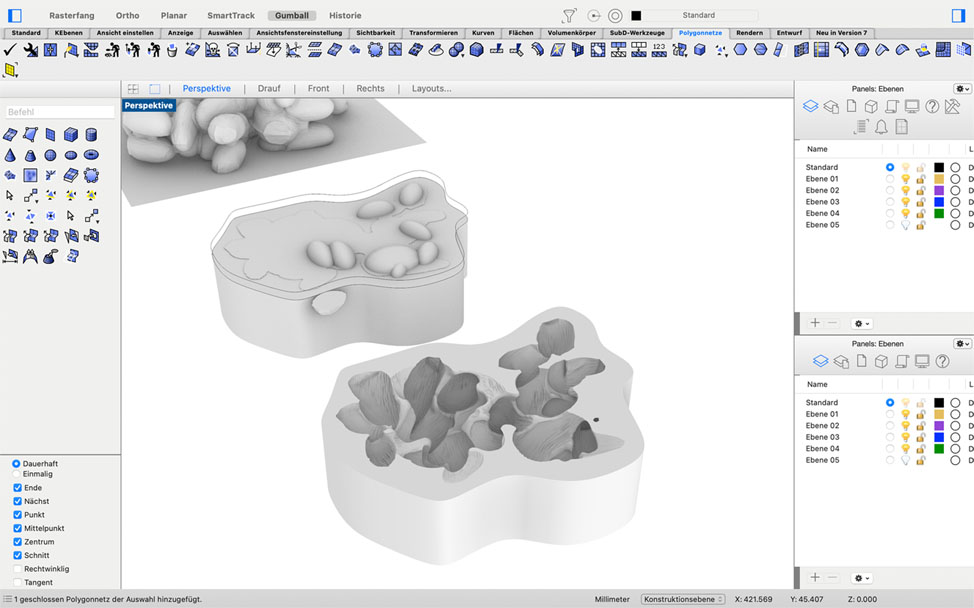Enable the Tangent object snap

(17, 582)
